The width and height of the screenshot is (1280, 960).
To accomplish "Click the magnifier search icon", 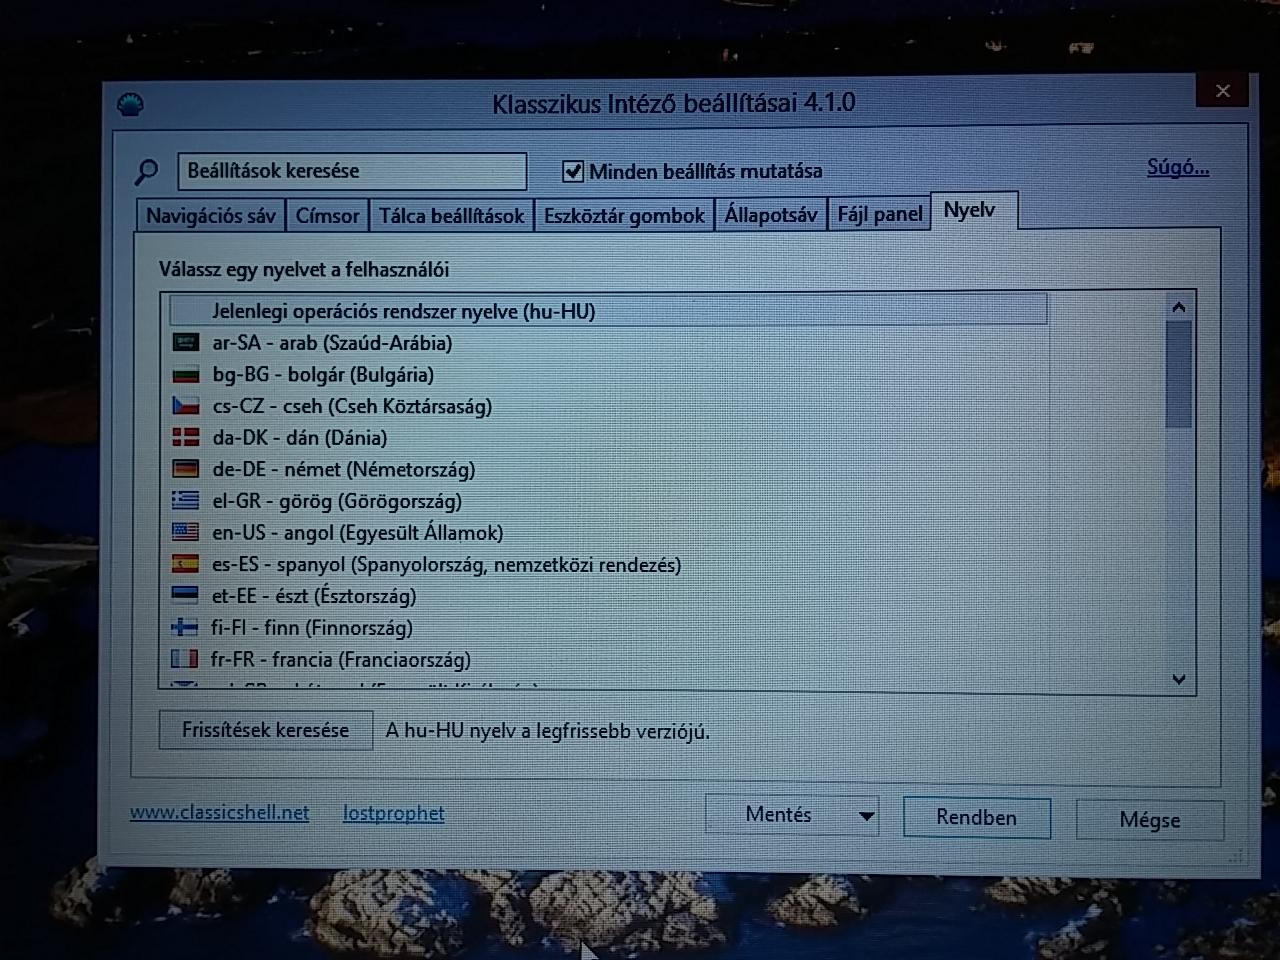I will pos(146,172).
